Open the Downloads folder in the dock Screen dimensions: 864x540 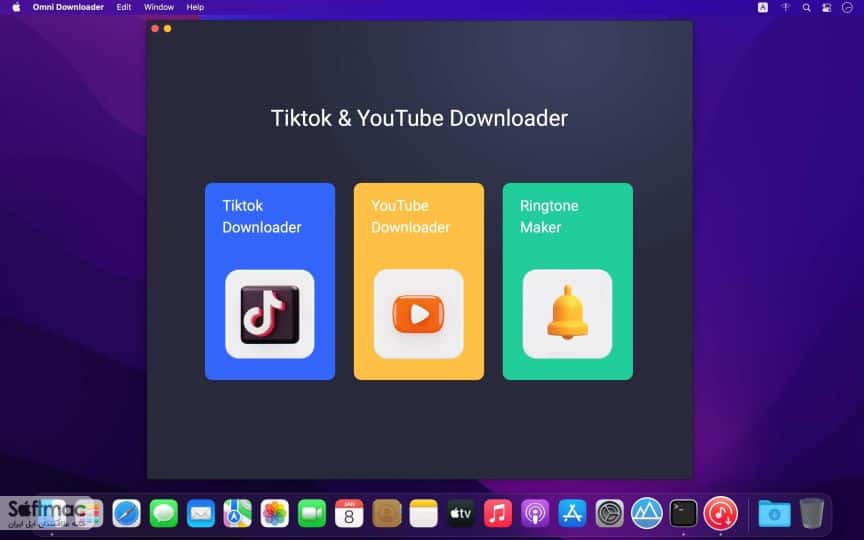pos(774,514)
